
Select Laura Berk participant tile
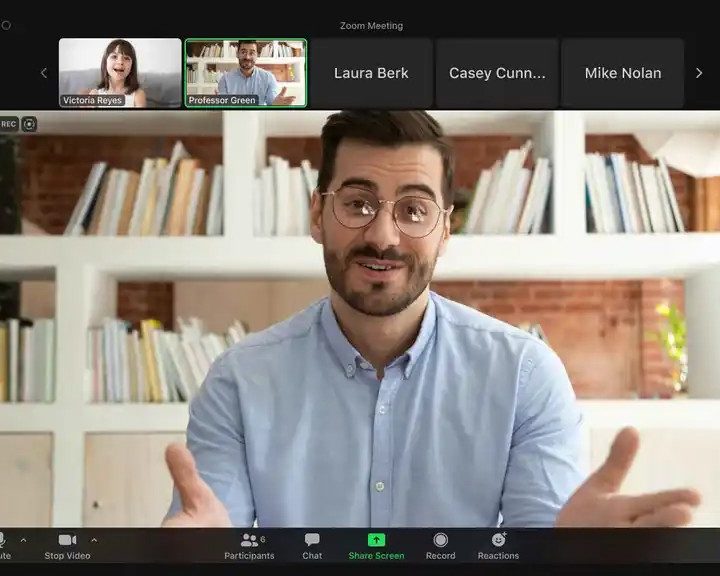pos(371,73)
